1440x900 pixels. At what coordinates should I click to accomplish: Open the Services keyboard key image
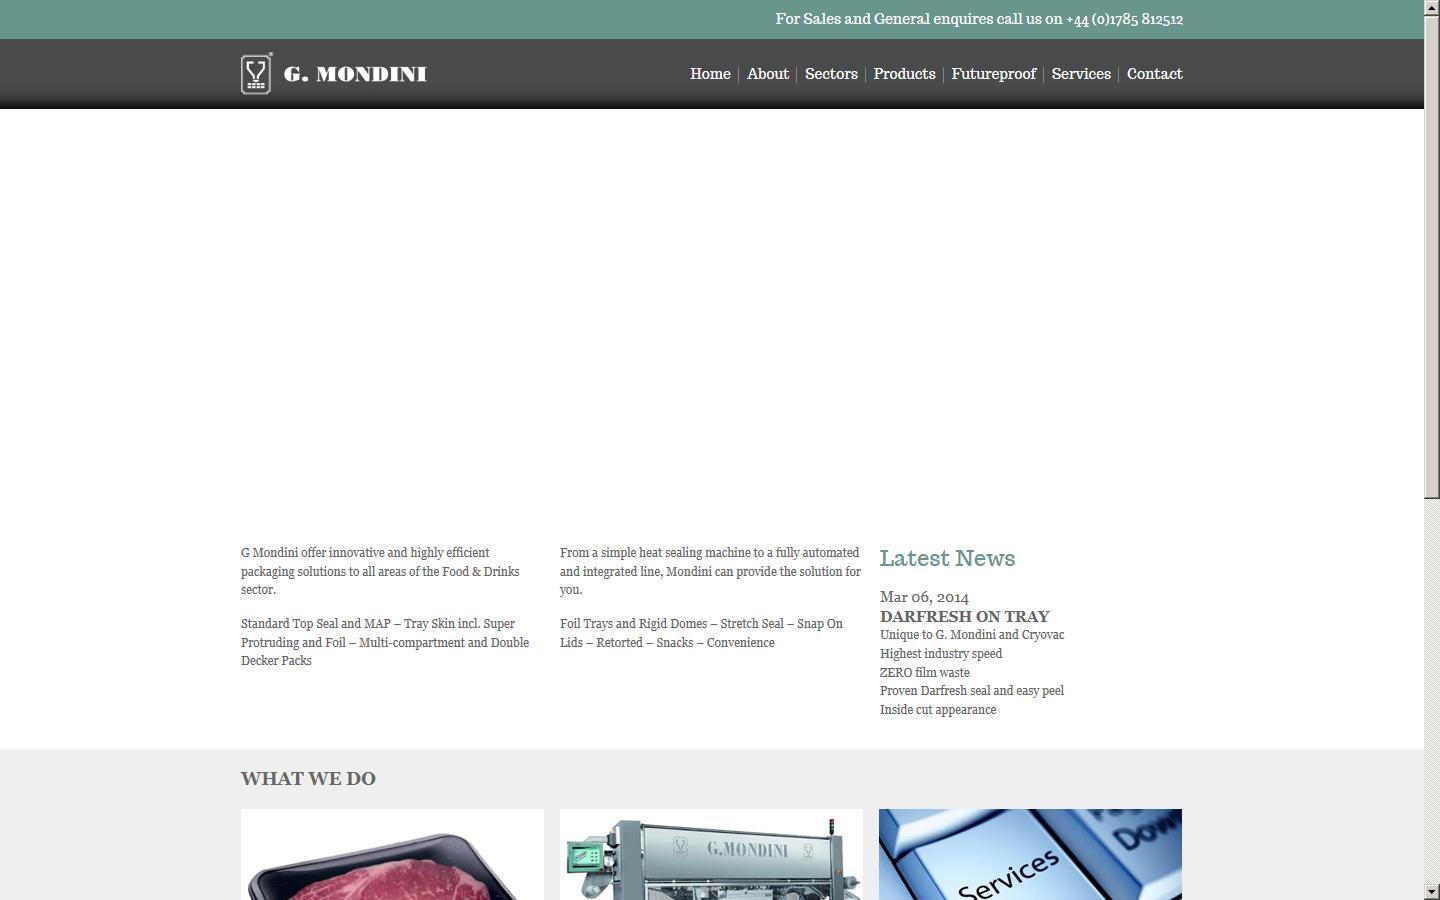1030,855
